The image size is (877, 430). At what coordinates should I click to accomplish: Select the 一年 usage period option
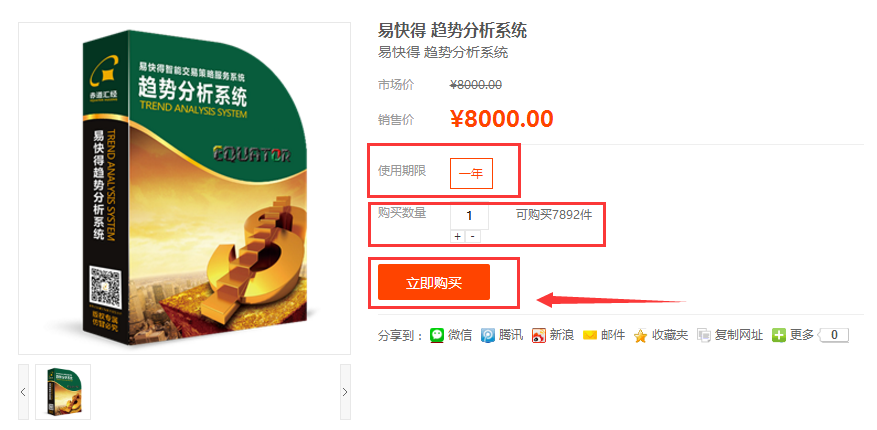471,173
